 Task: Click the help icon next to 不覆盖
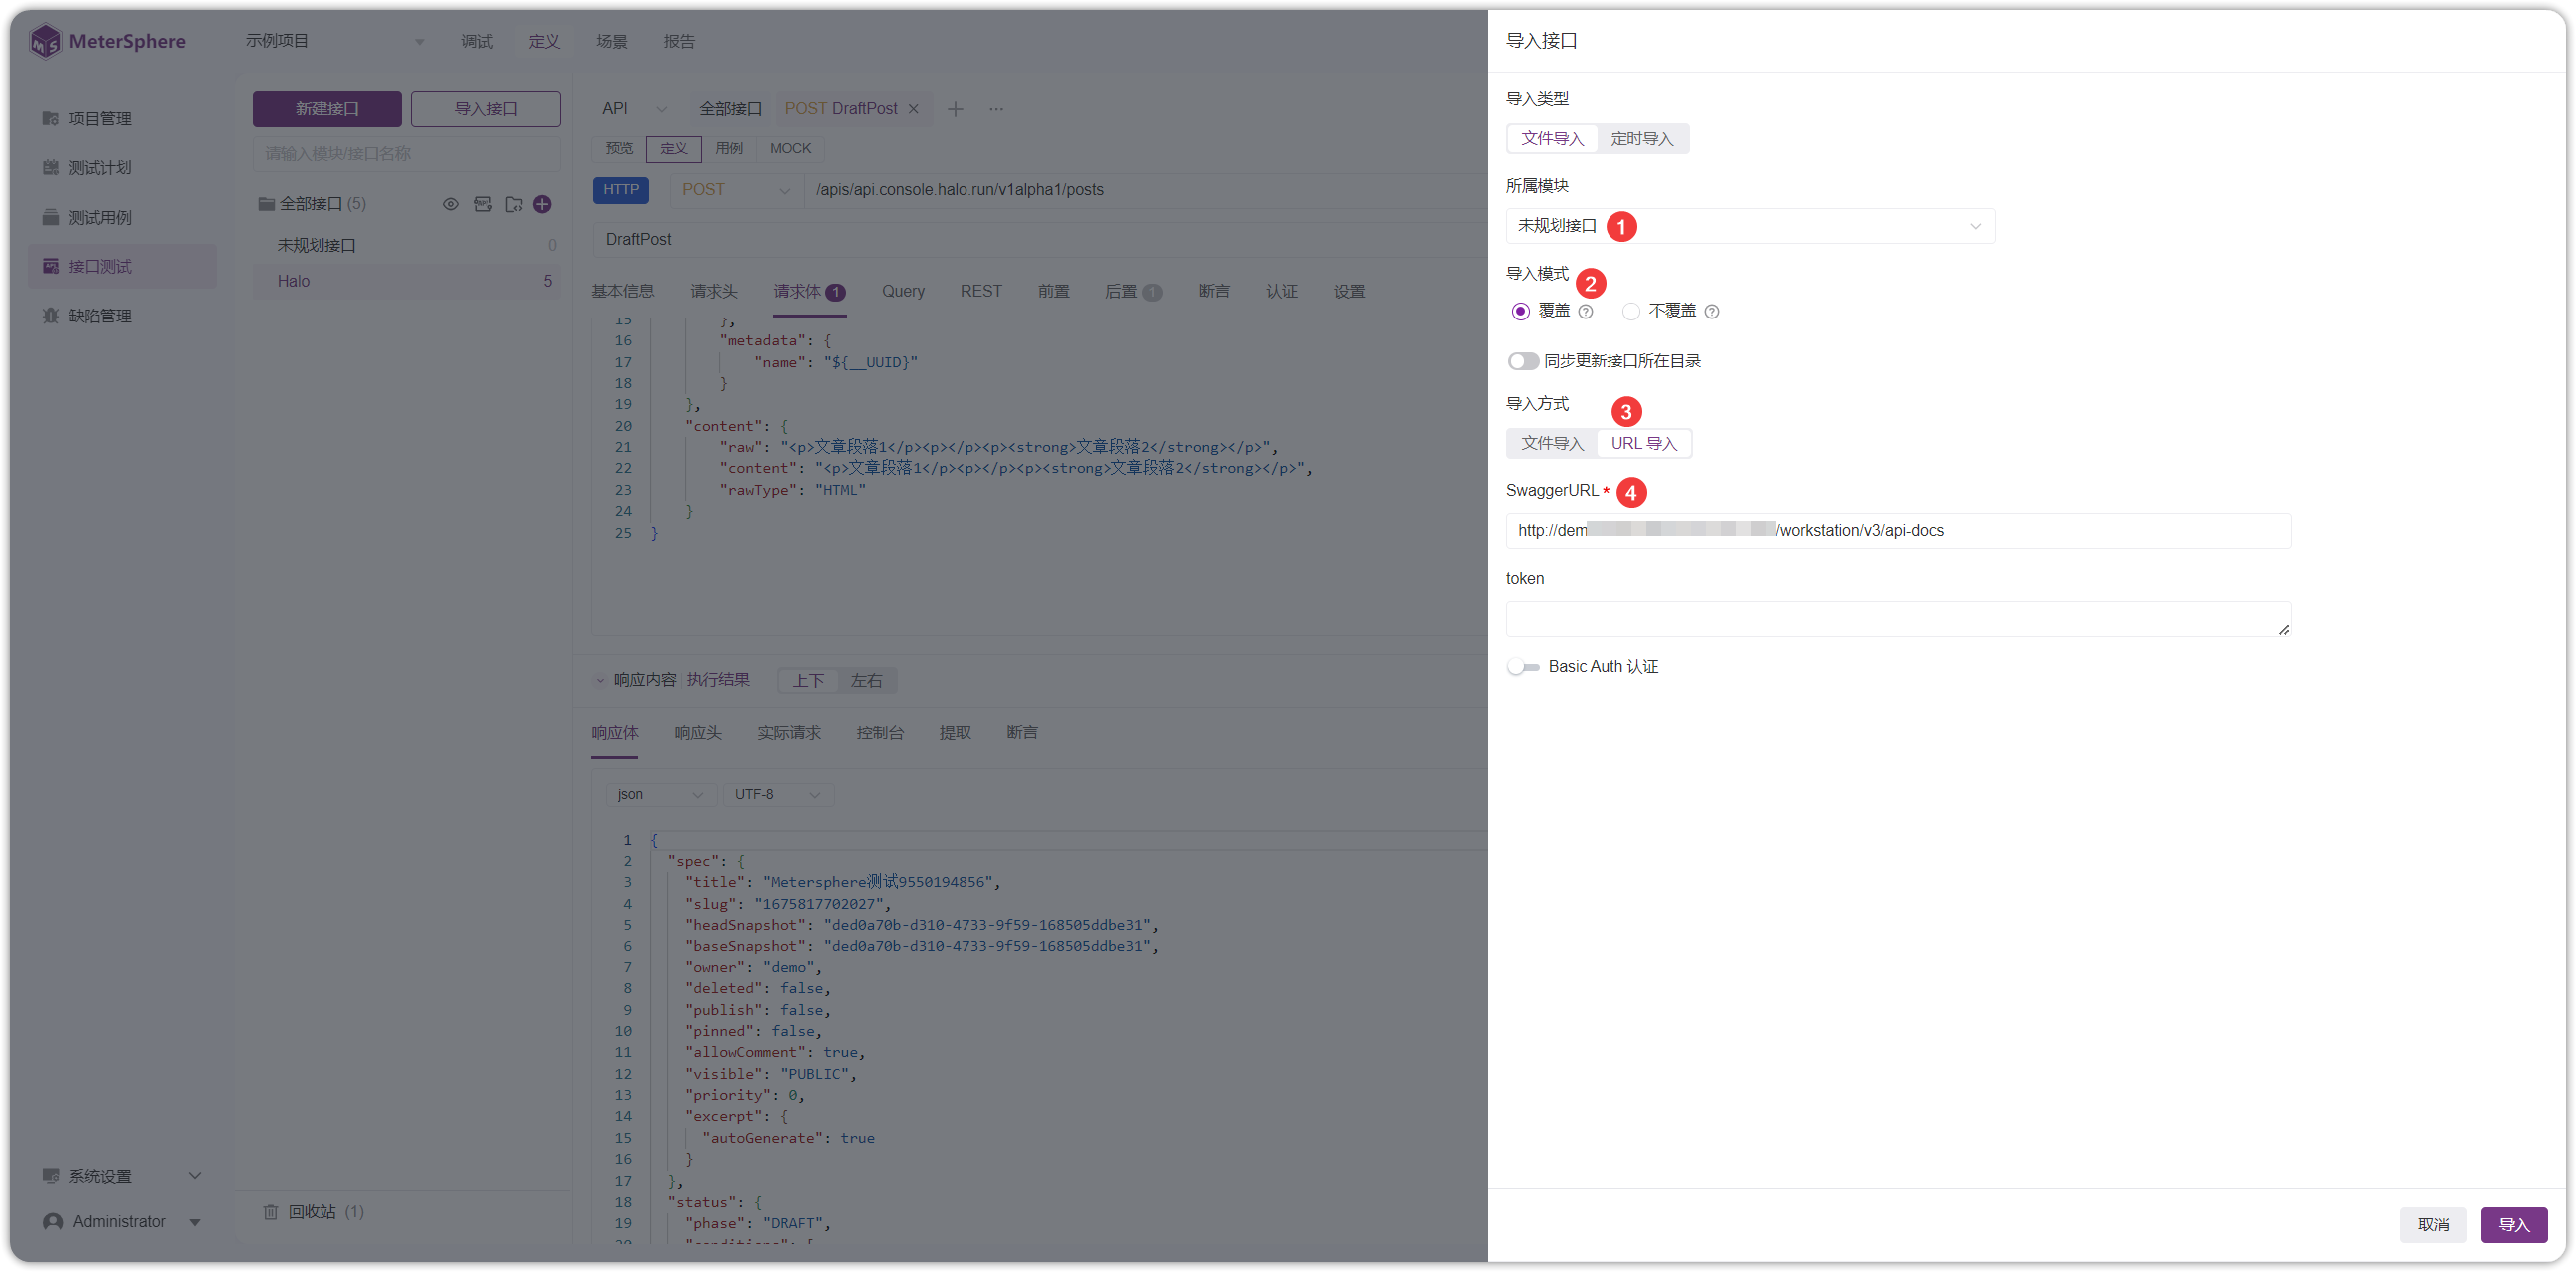tap(1712, 312)
